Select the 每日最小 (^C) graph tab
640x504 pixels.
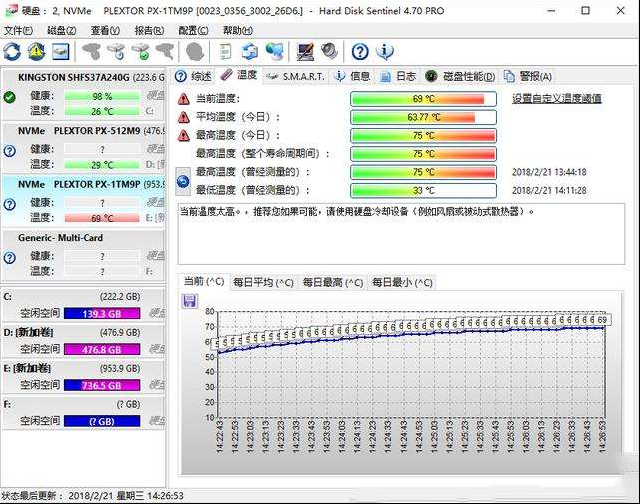click(402, 283)
